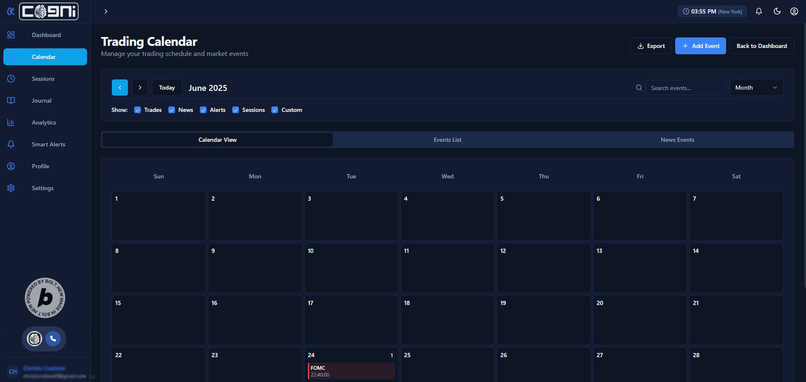Click the Sessions clock icon
Viewport: 806px width, 382px height.
coord(11,79)
